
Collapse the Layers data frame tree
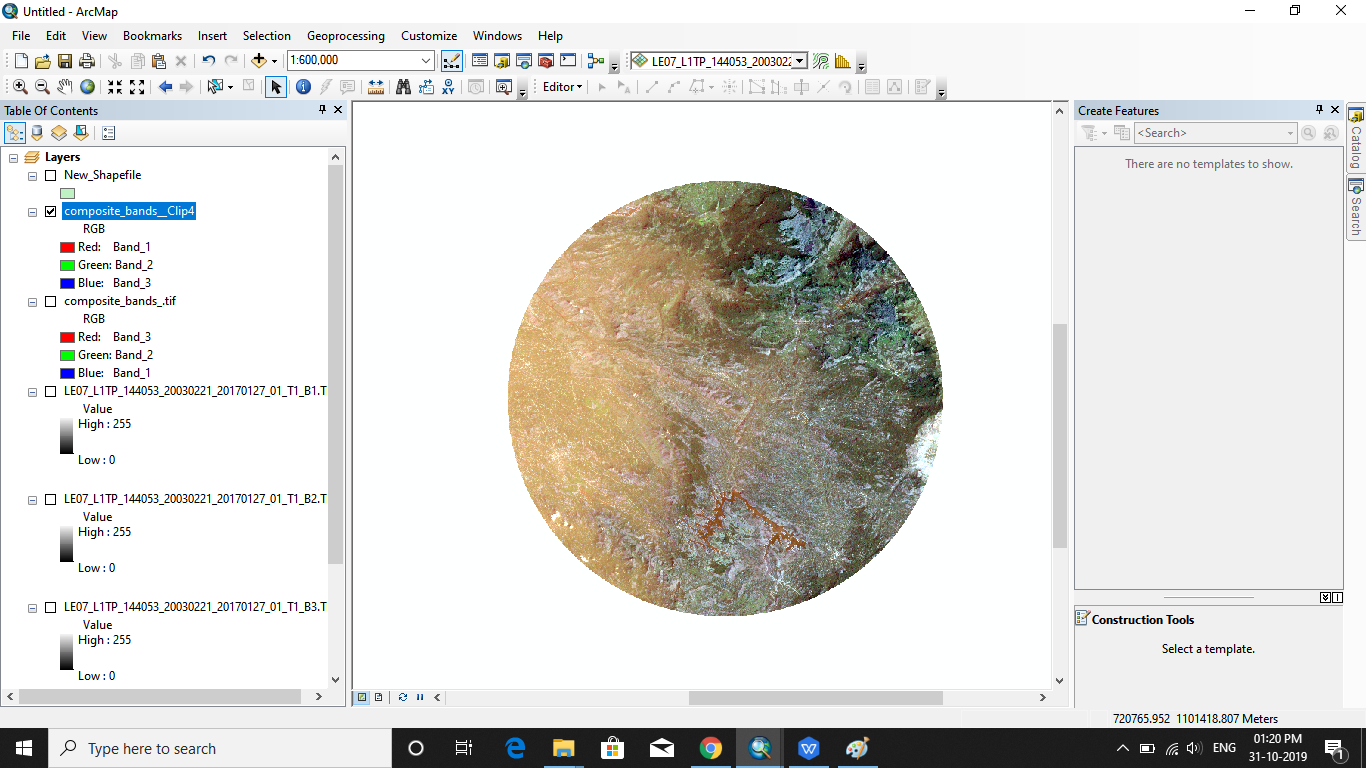[x=14, y=158]
